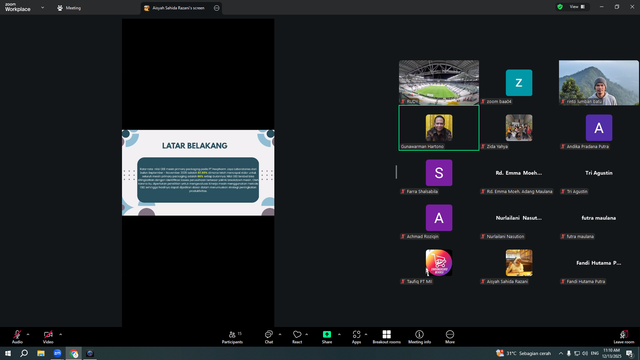Open screen share options circle icon
640x360 pixels.
tap(216, 8)
